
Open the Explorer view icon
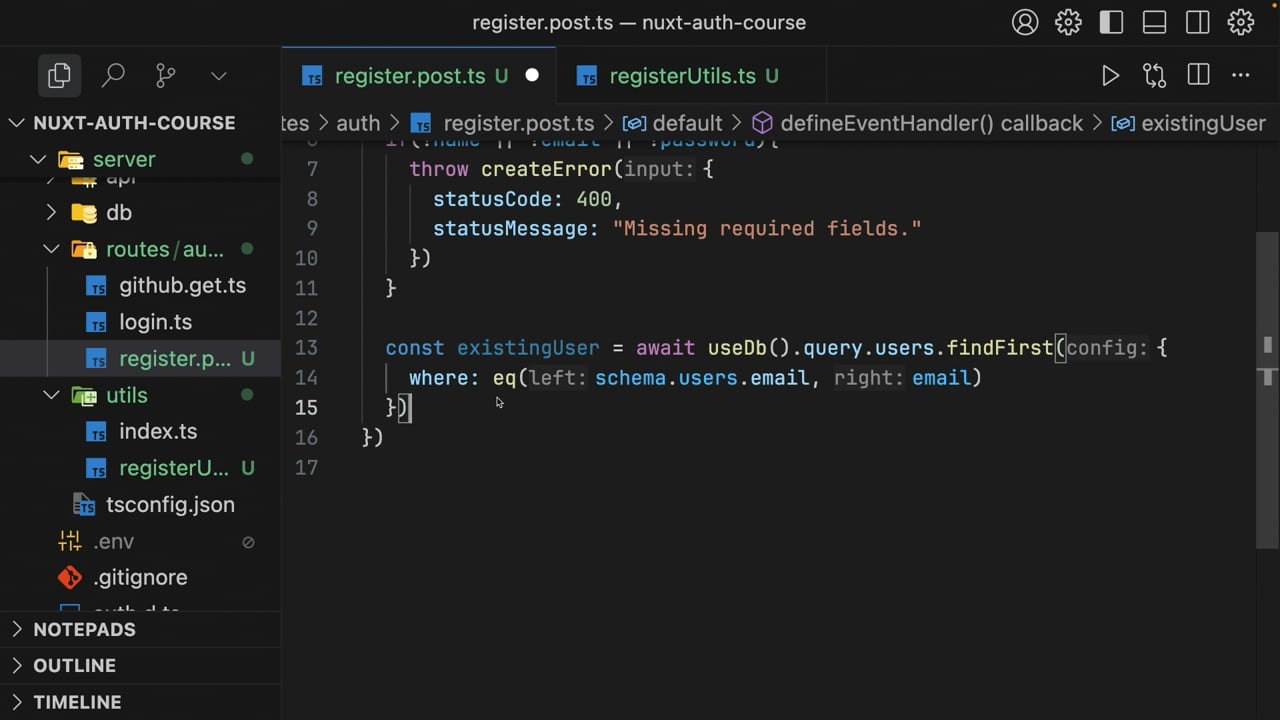[59, 75]
